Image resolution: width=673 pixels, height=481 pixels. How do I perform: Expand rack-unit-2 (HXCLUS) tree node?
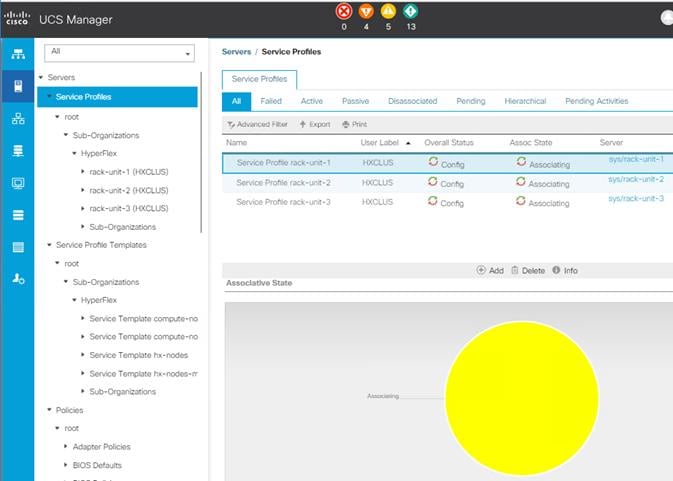click(82, 190)
